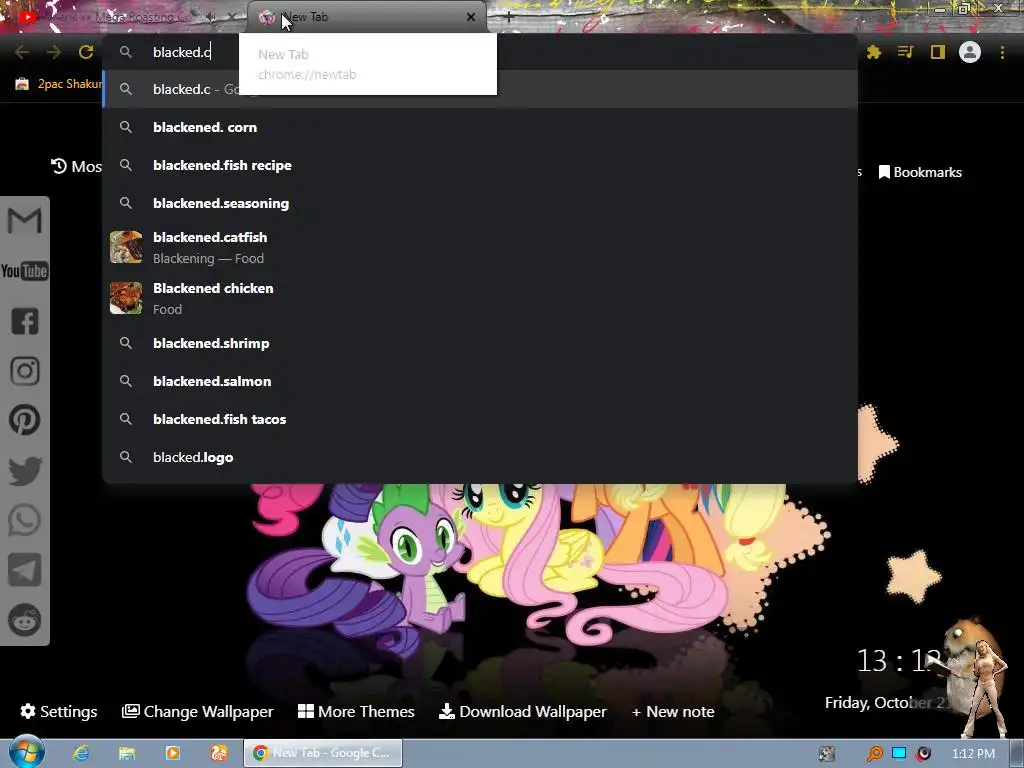Click the Blackened chicken thumbnail image
This screenshot has width=1024, height=768.
point(126,298)
